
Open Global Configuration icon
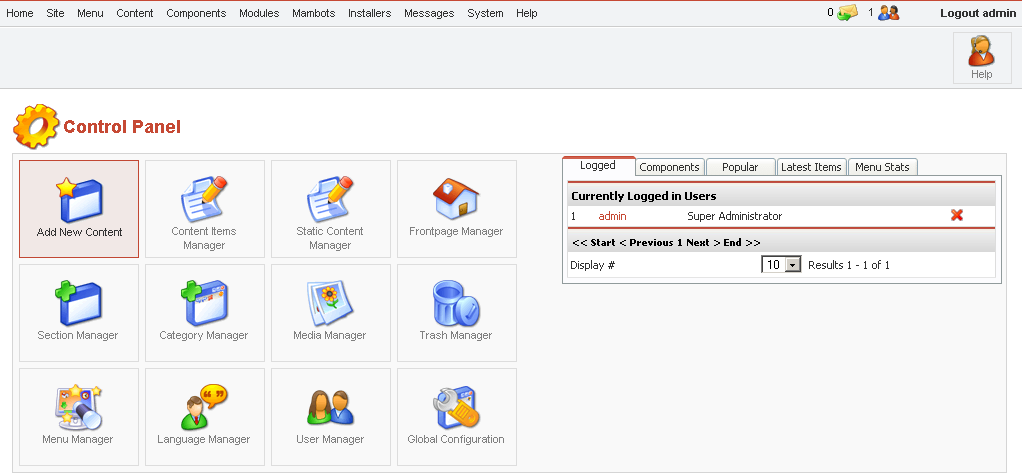(456, 408)
